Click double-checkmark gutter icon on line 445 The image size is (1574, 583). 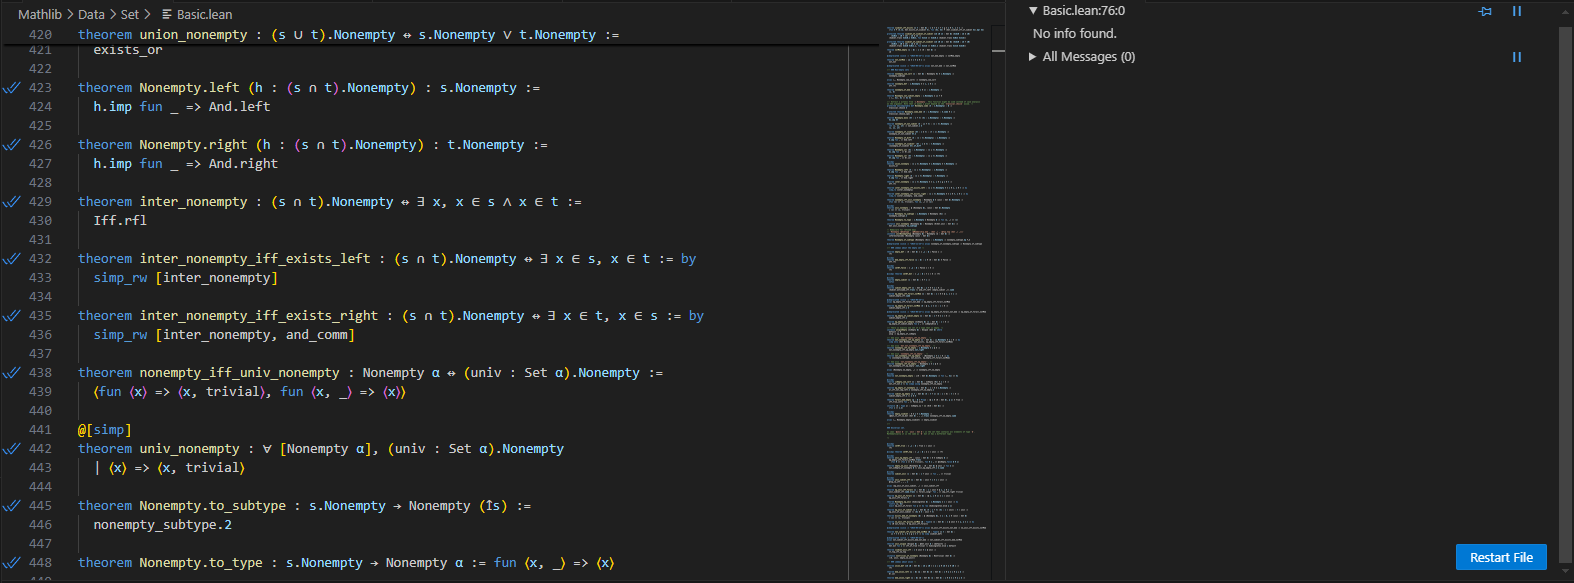12,506
